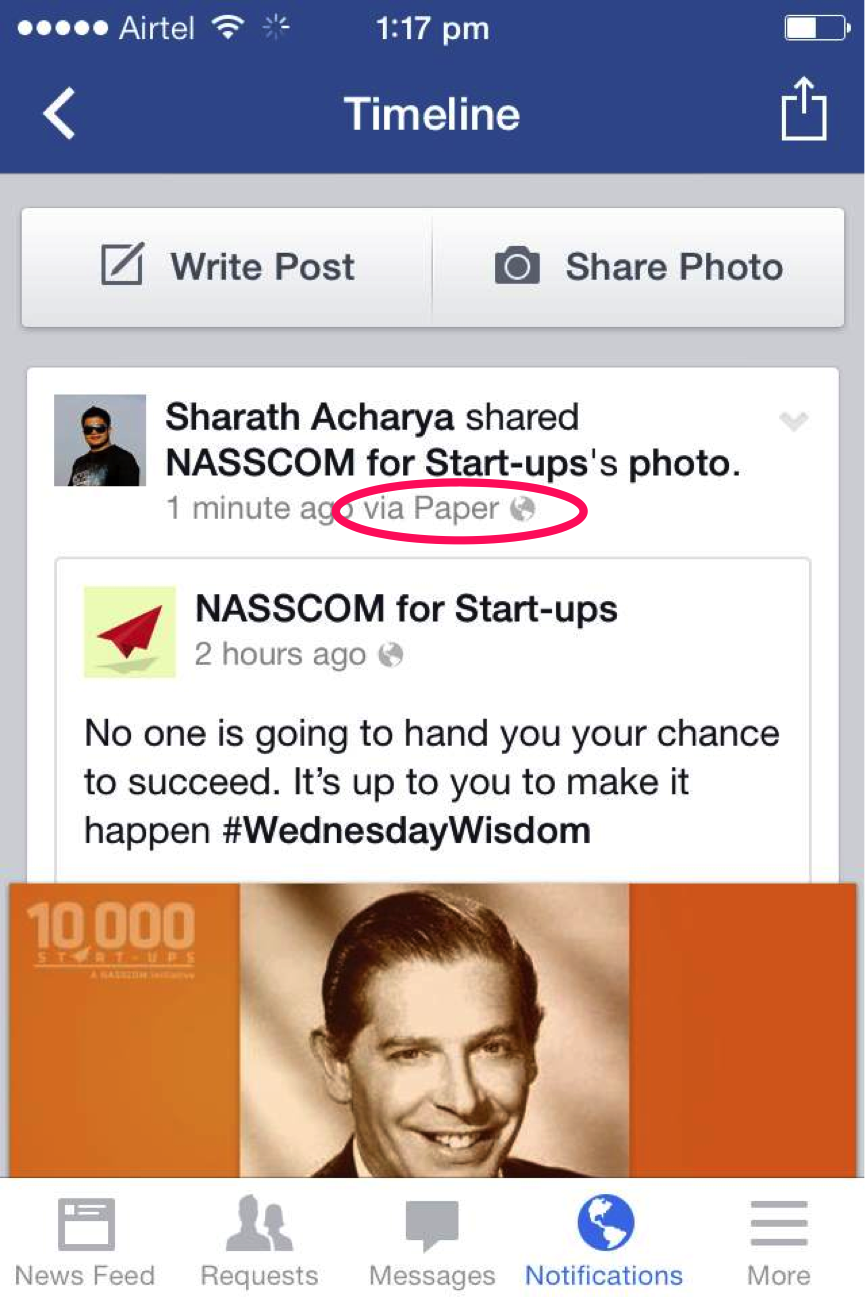
Task: Switch to the Notifications tab
Action: pyautogui.click(x=604, y=1241)
